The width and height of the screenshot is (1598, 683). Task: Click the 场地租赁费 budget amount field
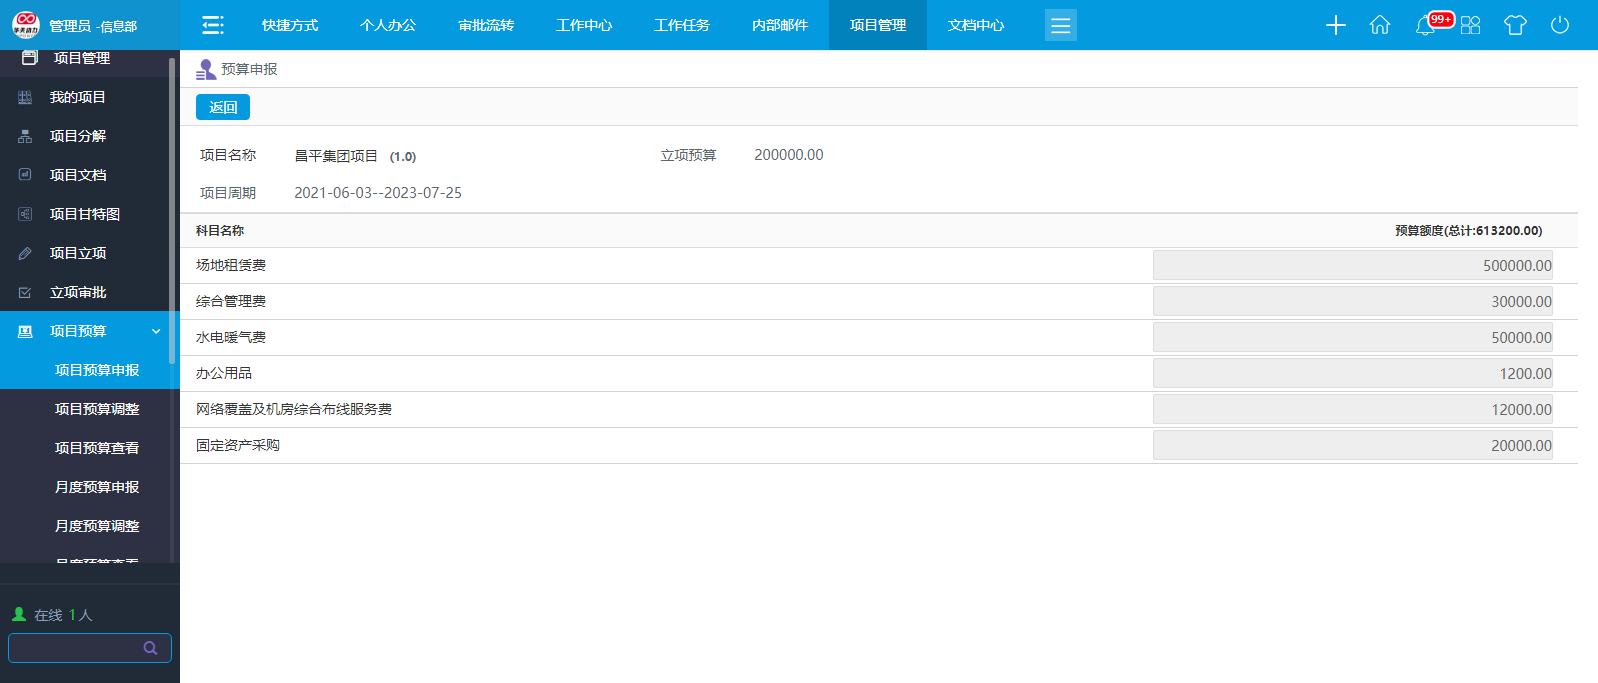tap(1352, 266)
